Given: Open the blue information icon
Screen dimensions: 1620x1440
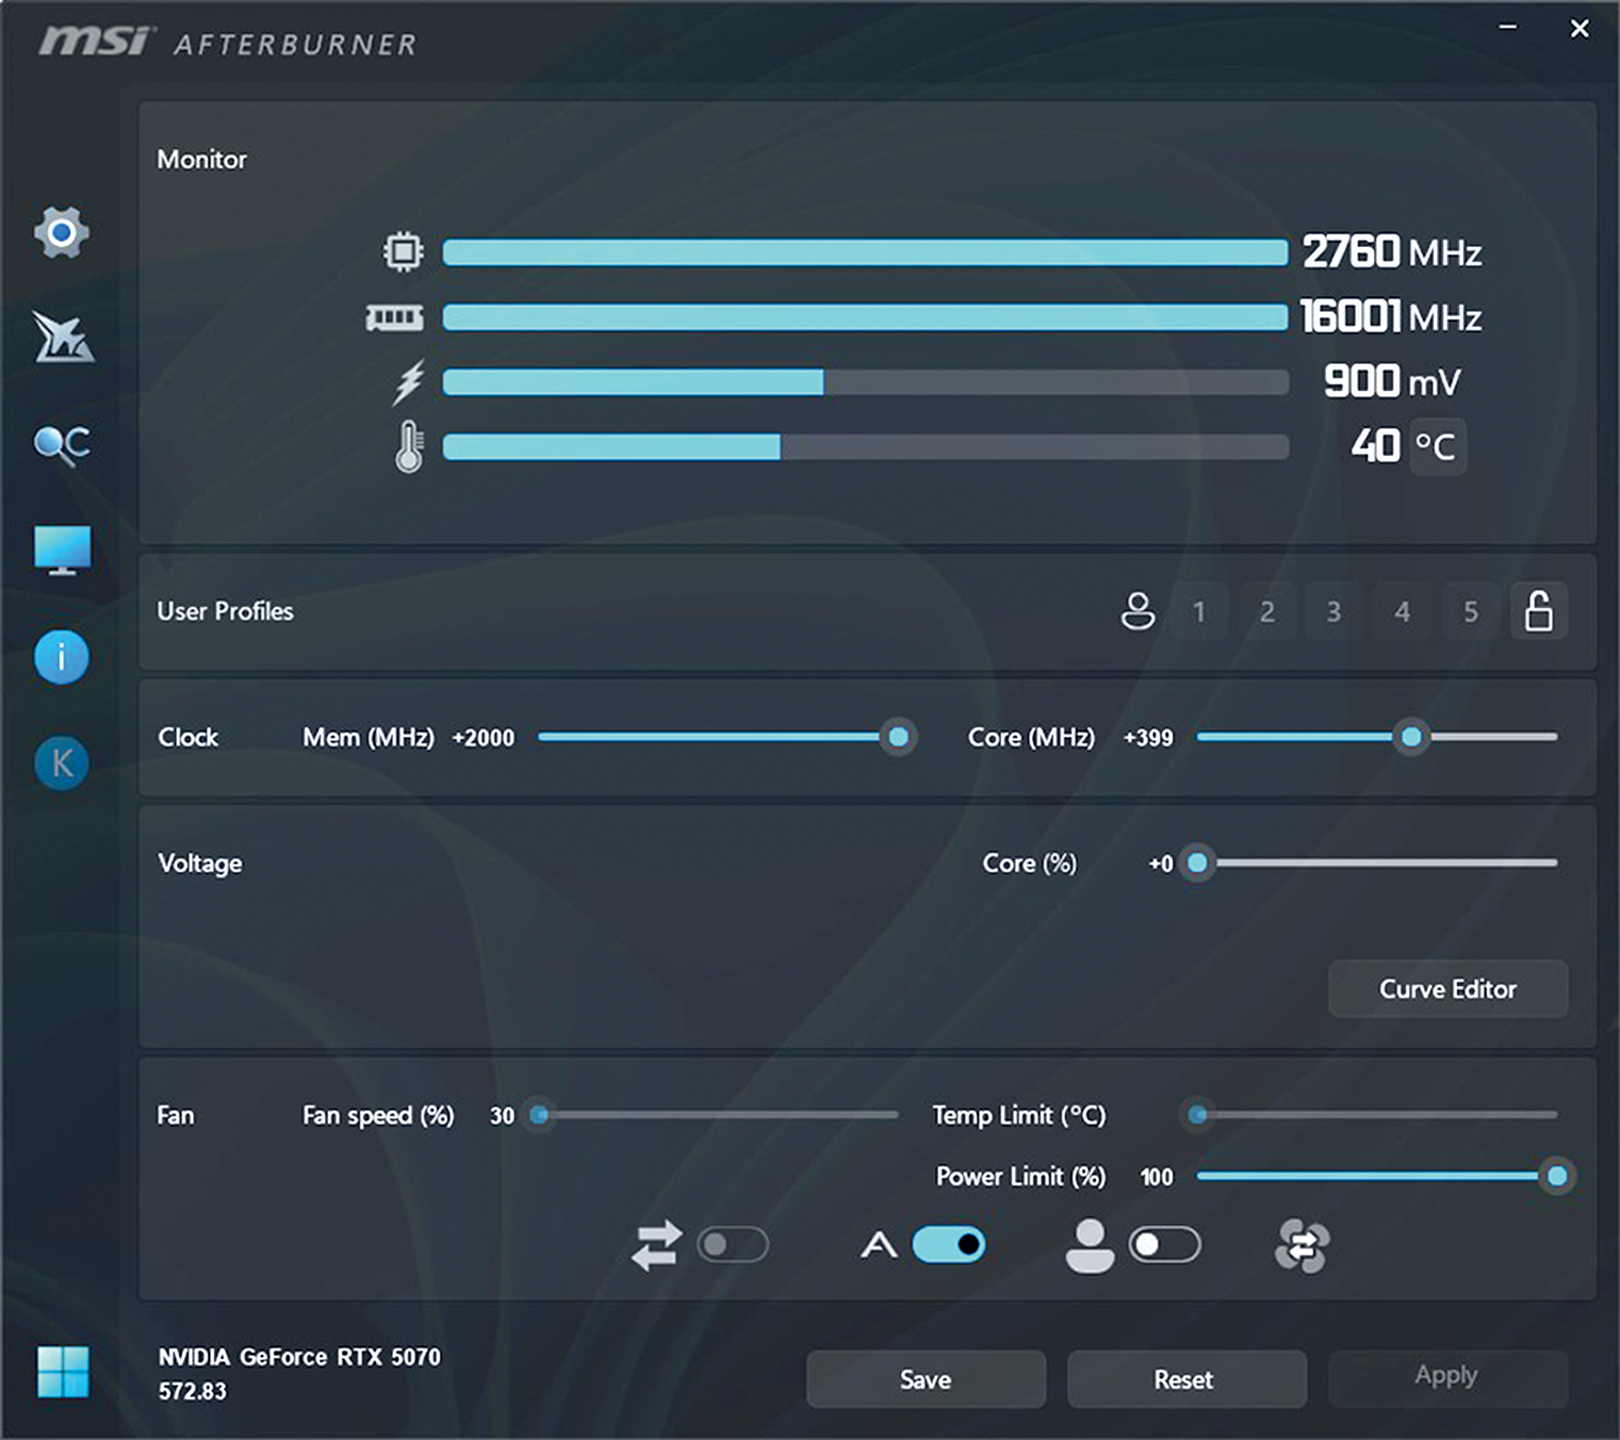Looking at the screenshot, I should pyautogui.click(x=61, y=657).
